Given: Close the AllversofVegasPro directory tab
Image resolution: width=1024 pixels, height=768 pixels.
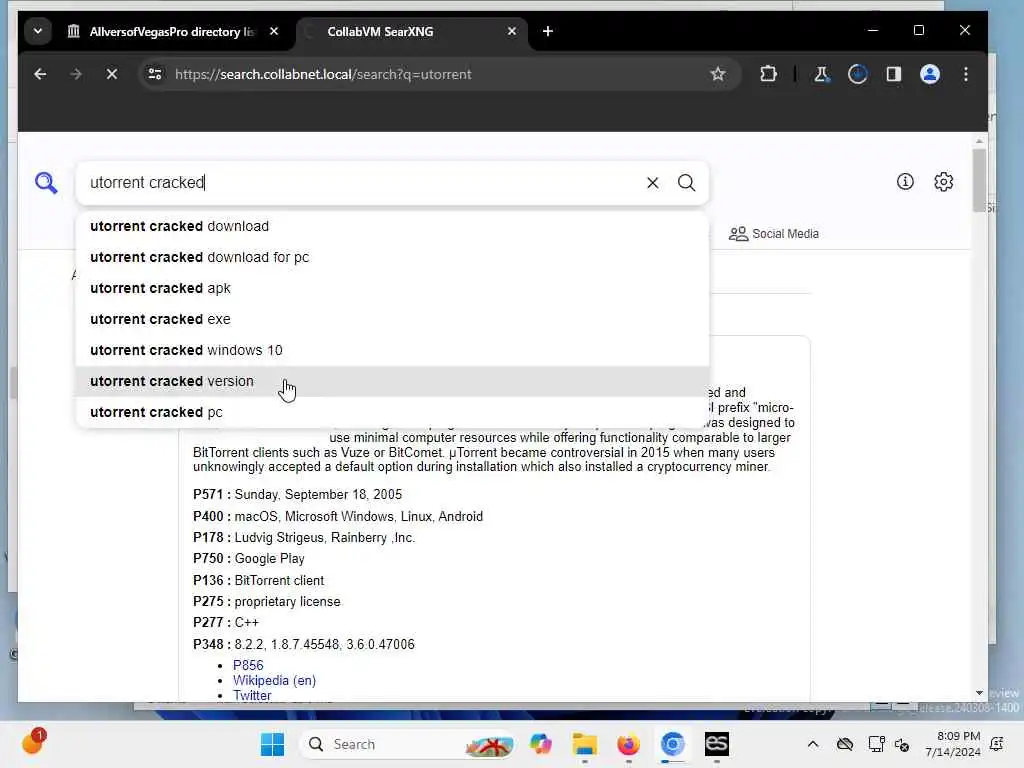Looking at the screenshot, I should [274, 31].
